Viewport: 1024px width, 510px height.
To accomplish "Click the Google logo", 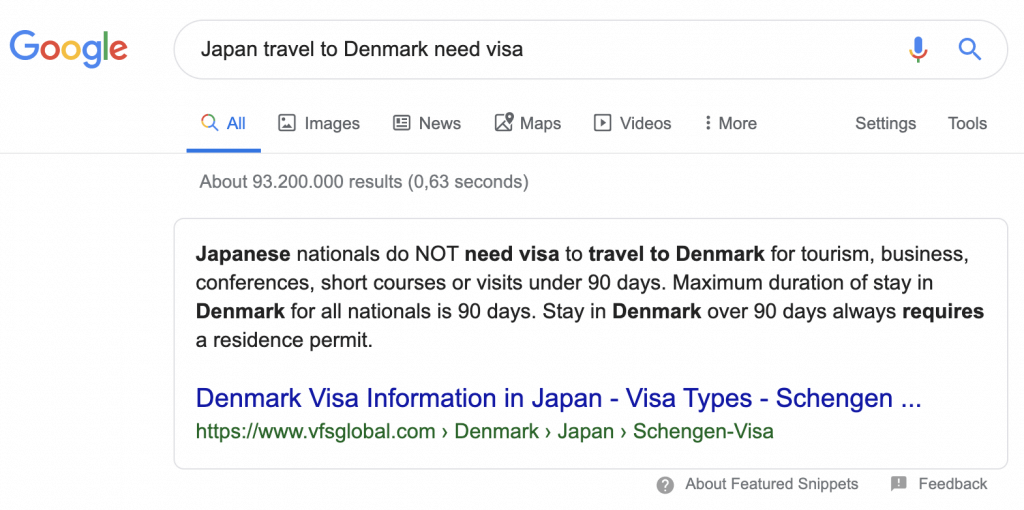I will point(69,49).
